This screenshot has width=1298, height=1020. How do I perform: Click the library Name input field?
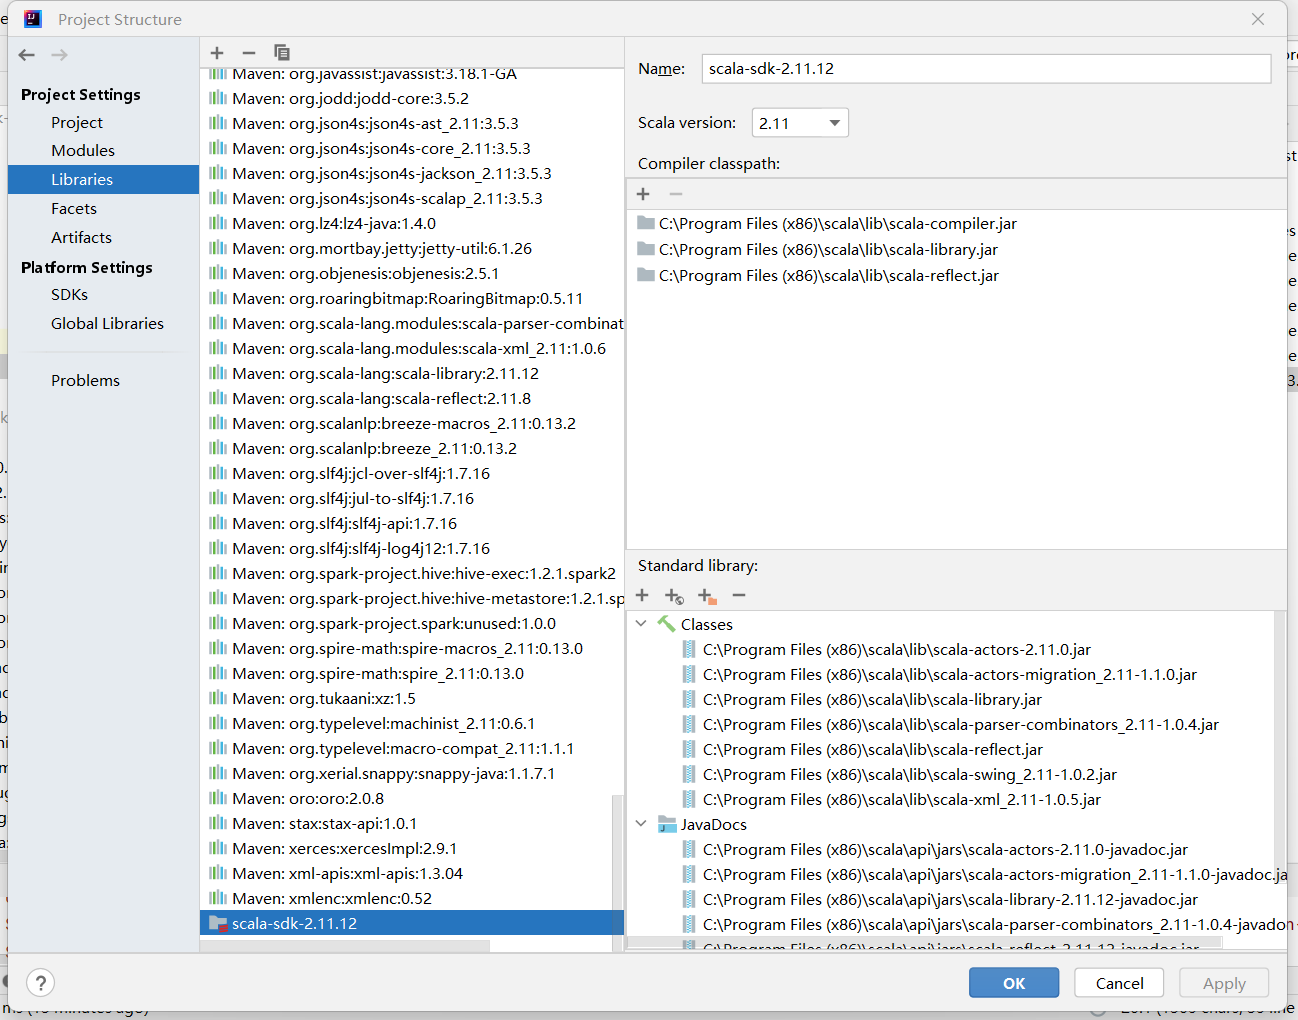(986, 68)
